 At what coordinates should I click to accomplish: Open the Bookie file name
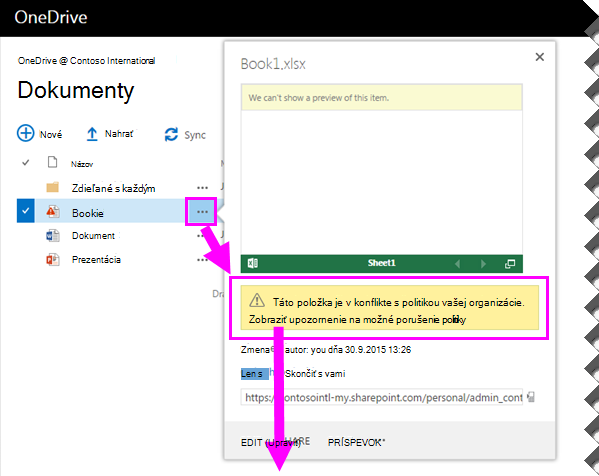point(88,213)
